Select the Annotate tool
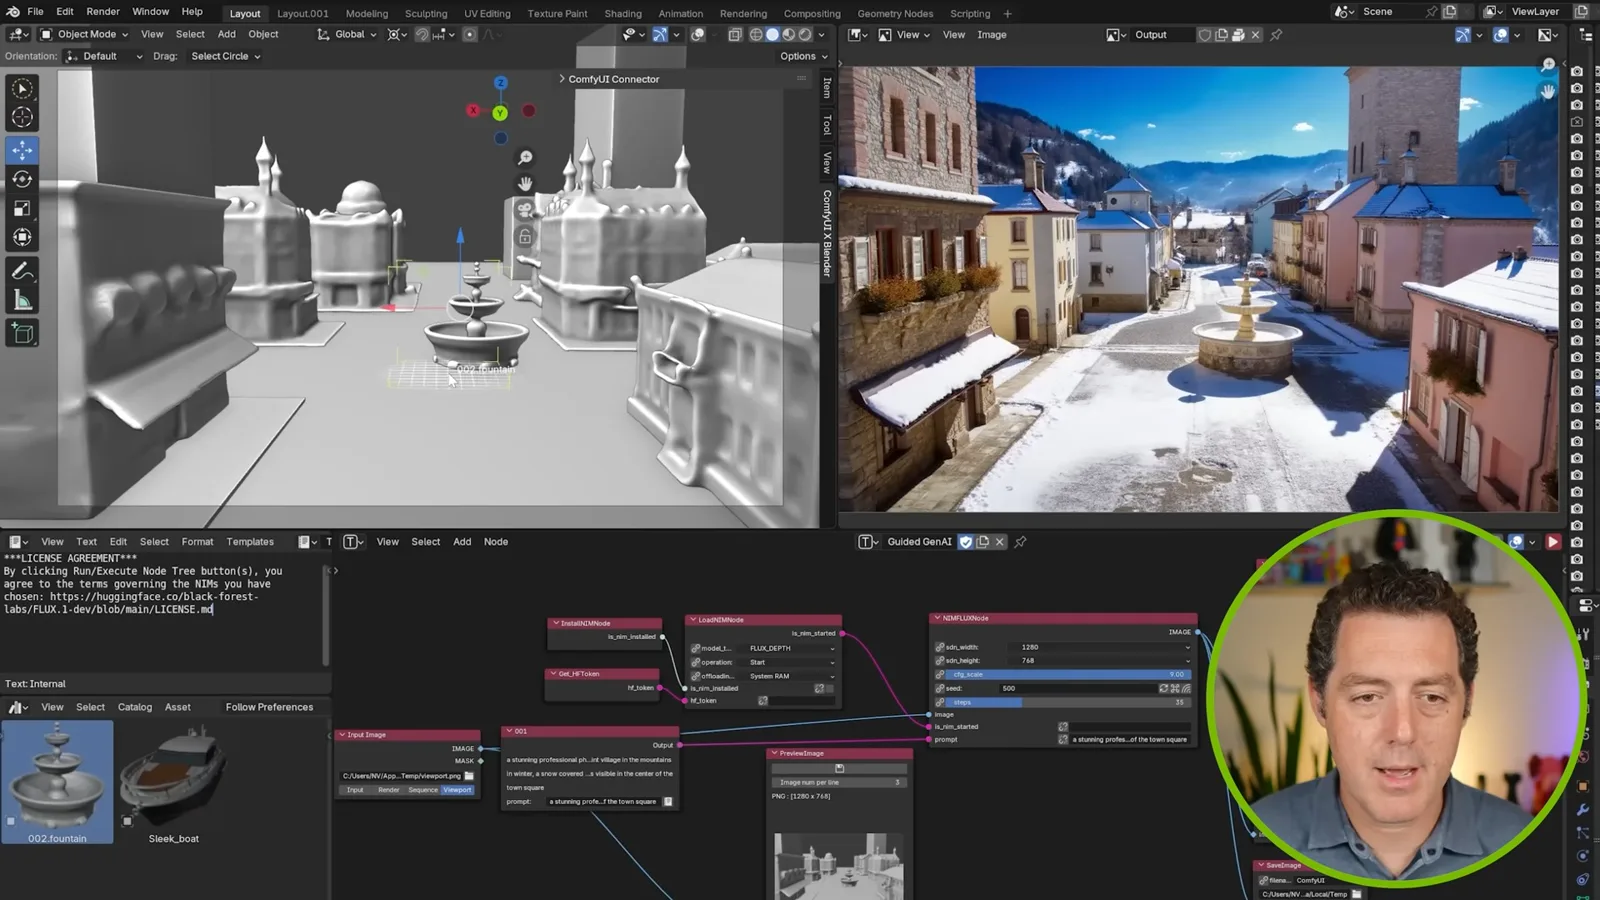The width and height of the screenshot is (1600, 900). (22, 271)
